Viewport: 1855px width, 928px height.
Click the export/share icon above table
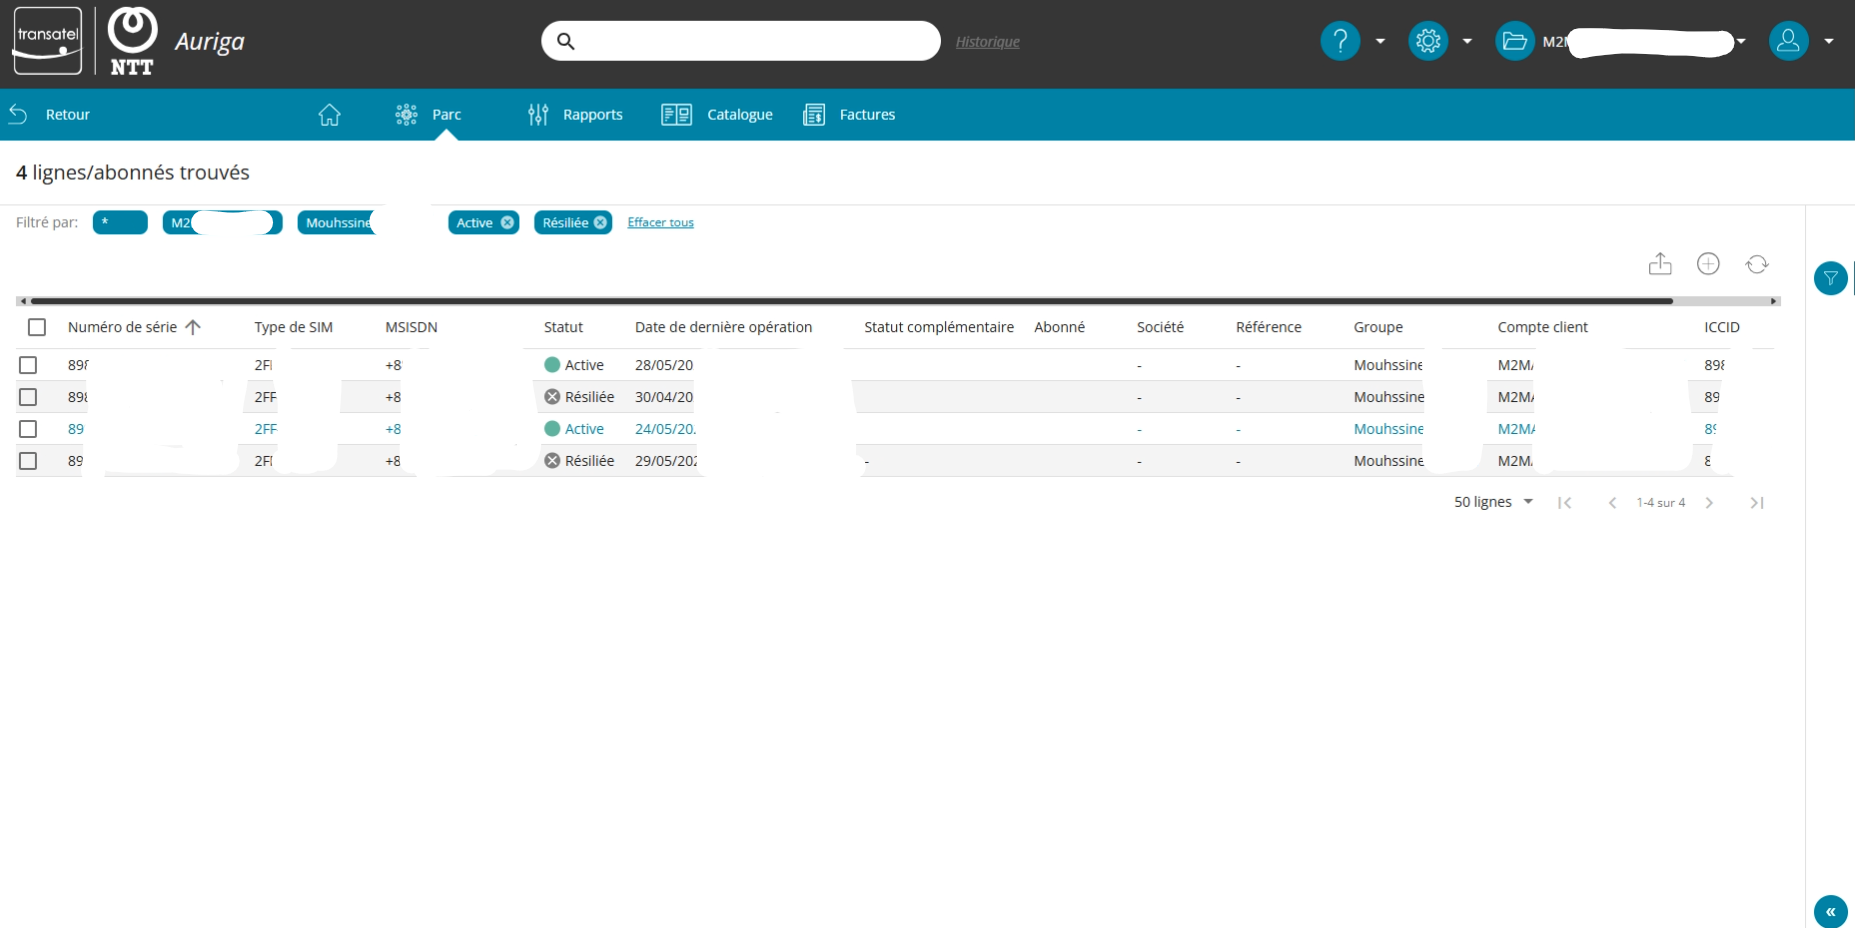click(x=1660, y=264)
